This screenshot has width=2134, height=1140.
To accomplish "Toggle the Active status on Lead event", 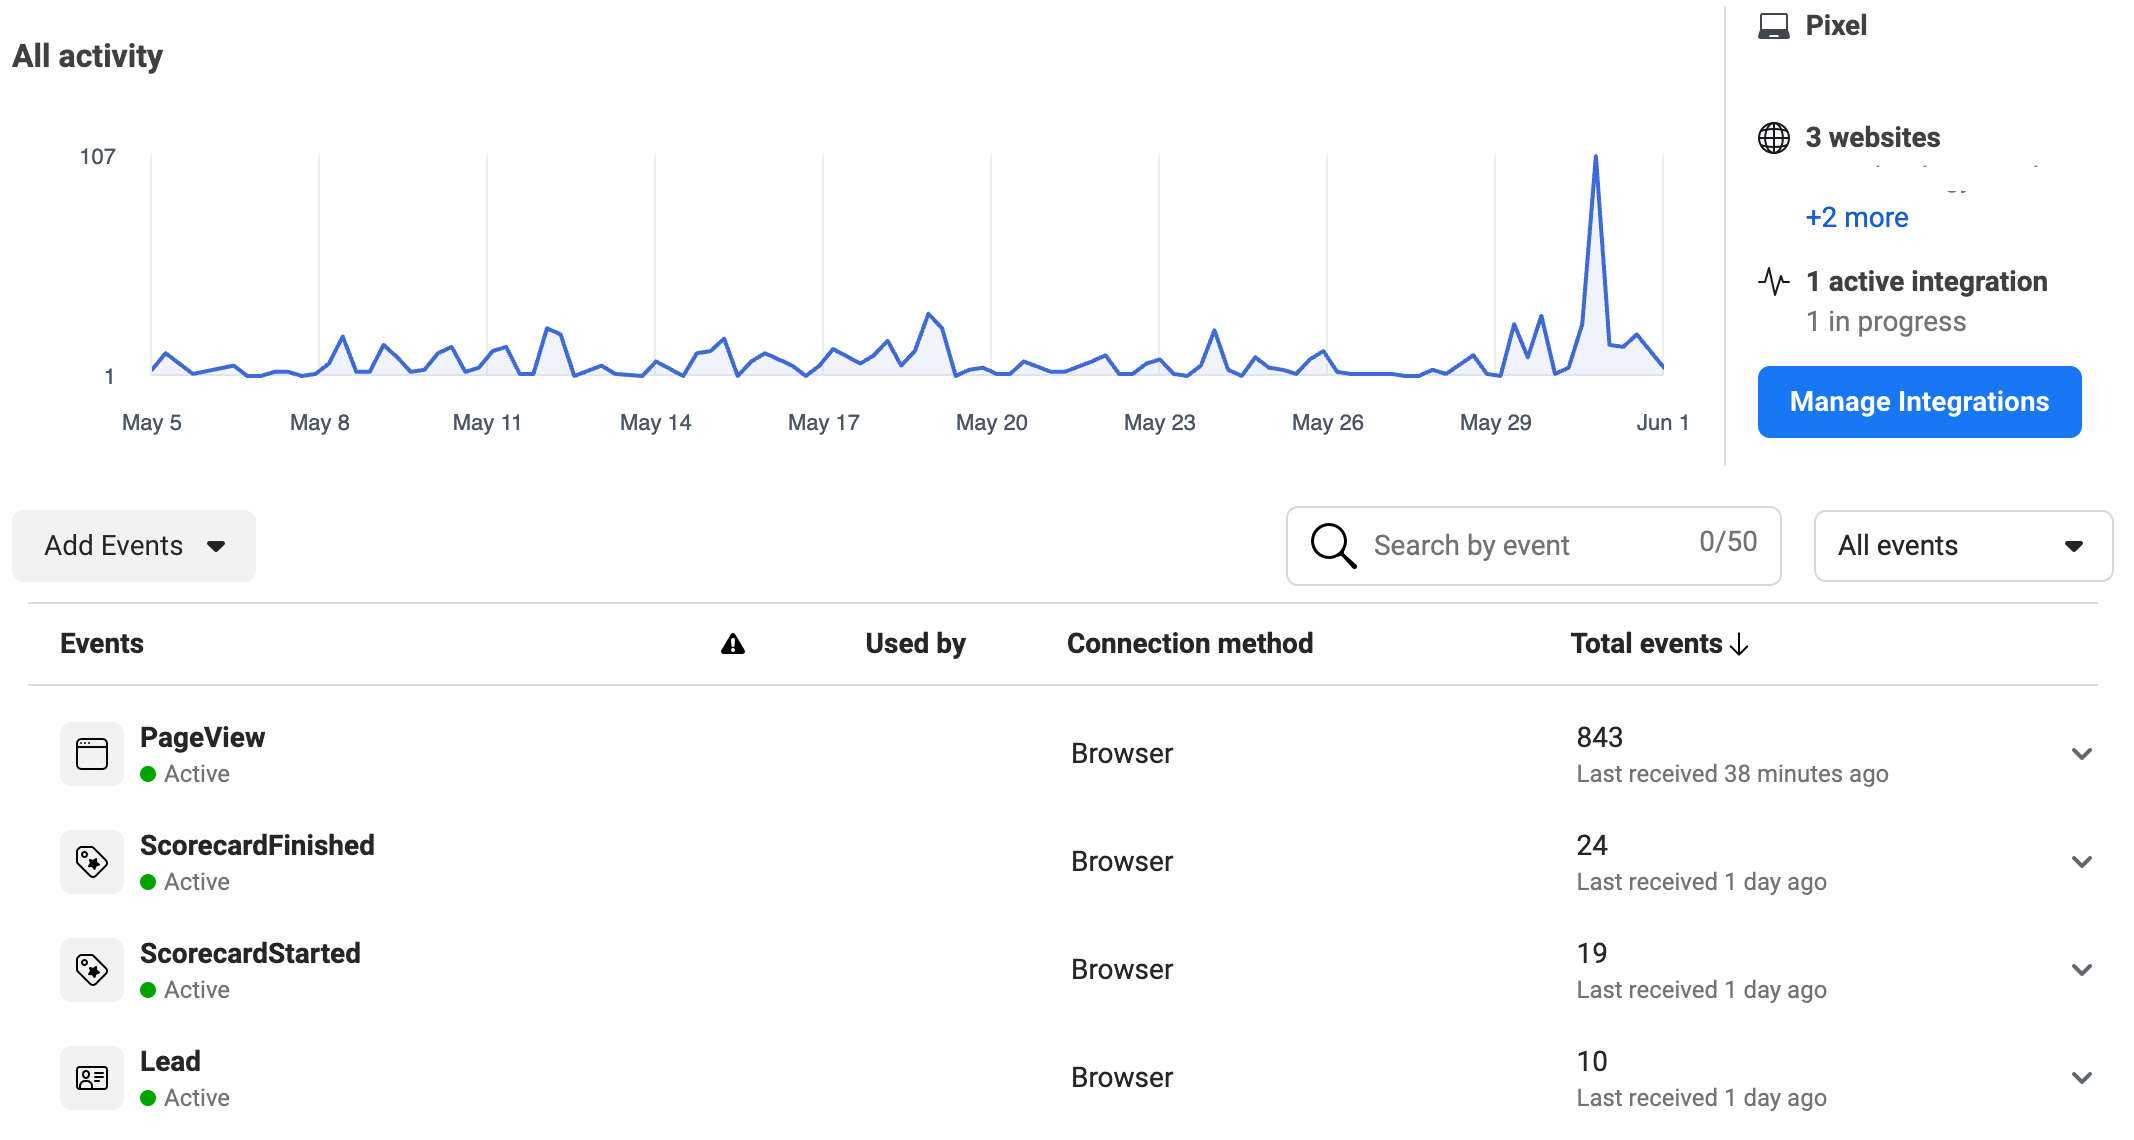I will [x=149, y=1097].
